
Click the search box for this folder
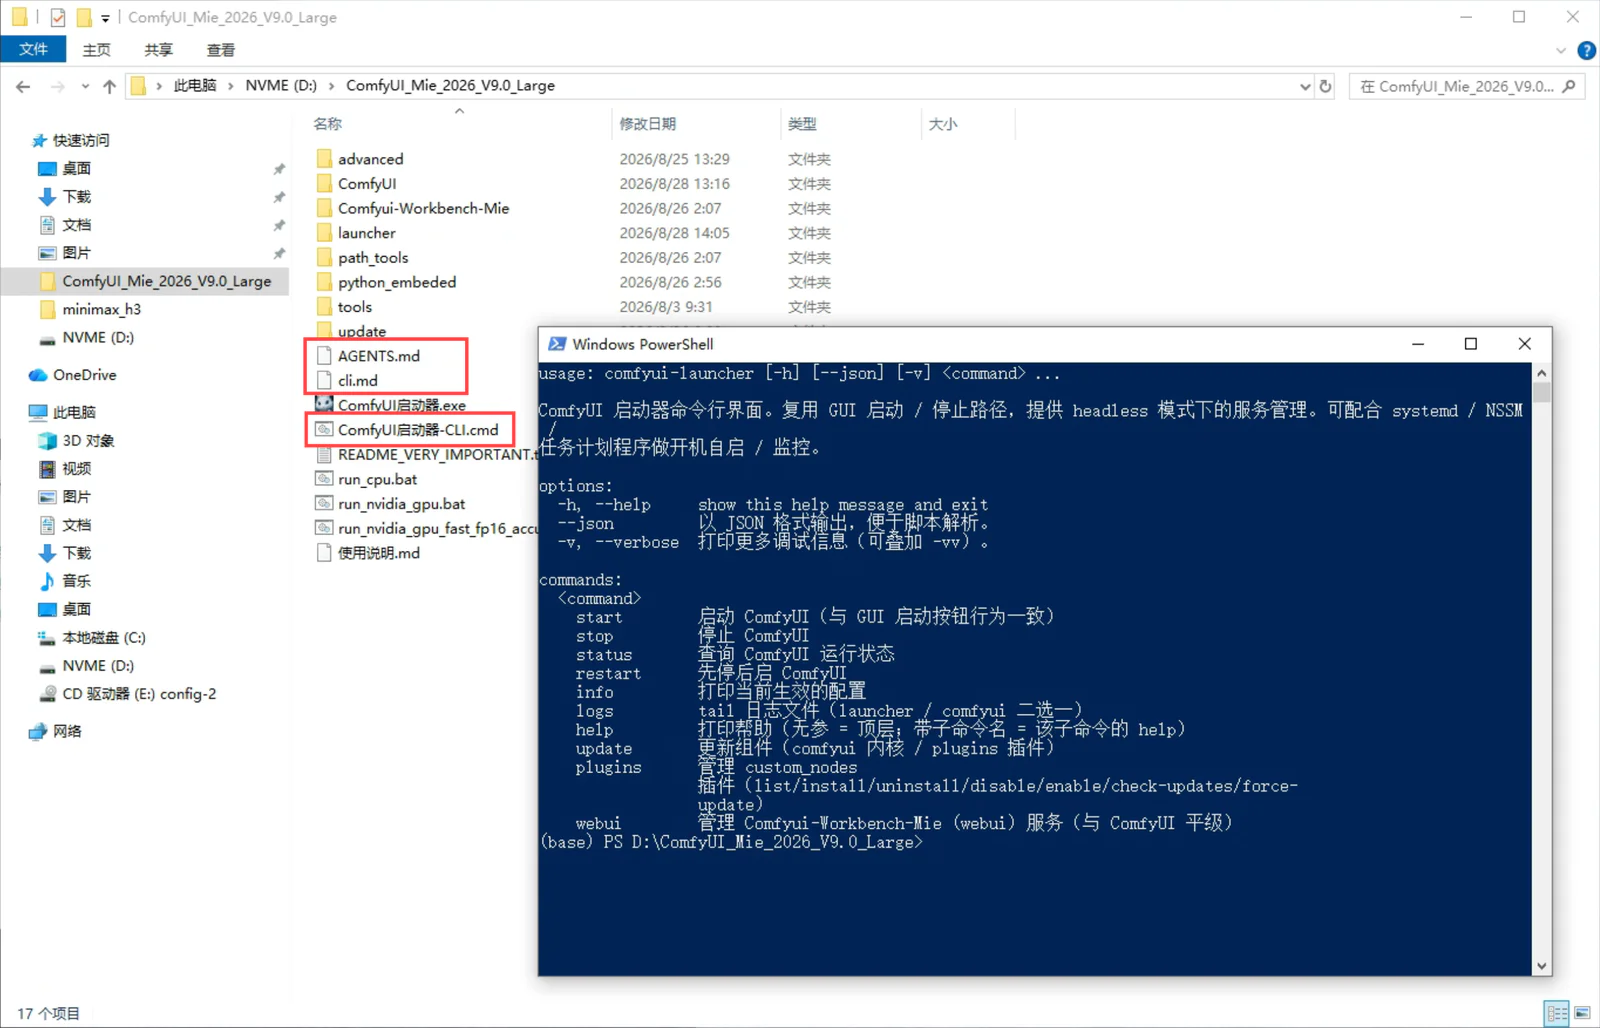(1466, 86)
